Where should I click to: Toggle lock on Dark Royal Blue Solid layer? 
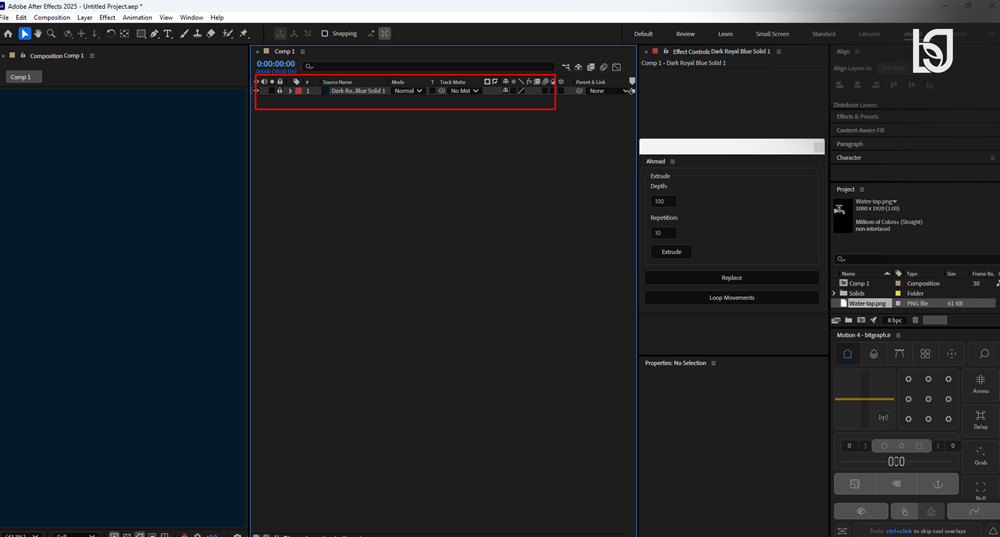coord(279,91)
